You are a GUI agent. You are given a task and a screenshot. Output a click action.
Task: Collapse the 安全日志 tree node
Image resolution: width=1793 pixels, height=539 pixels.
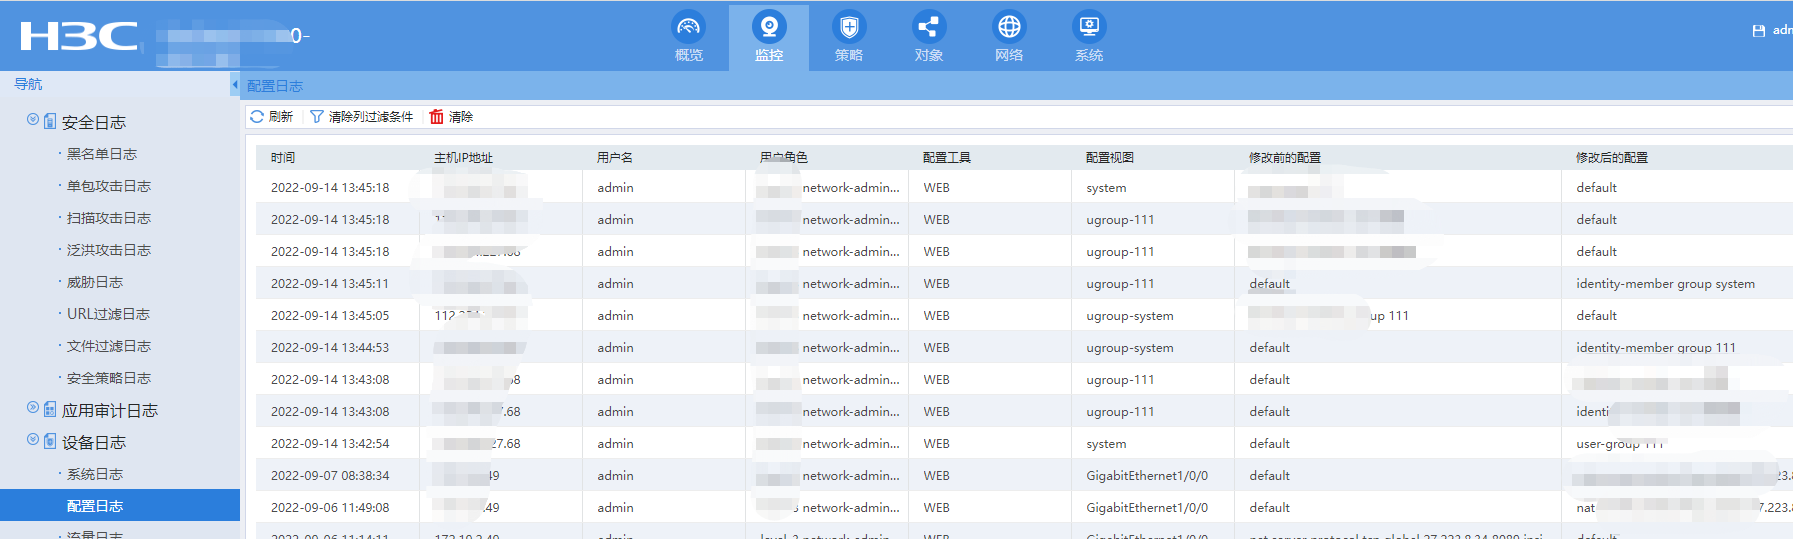(33, 120)
